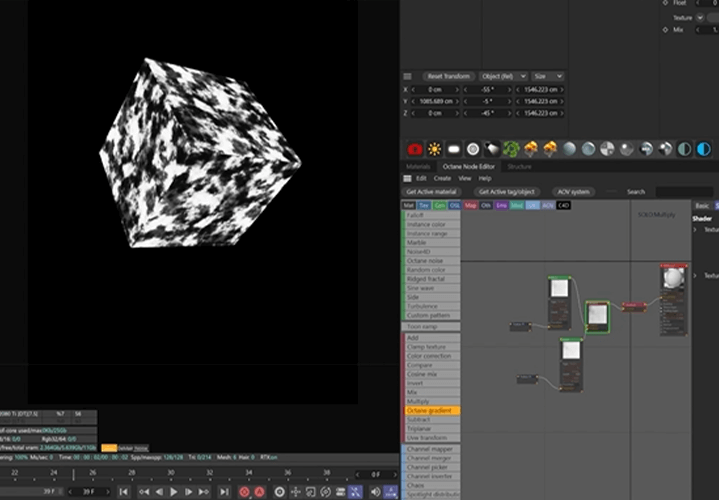This screenshot has height=500, width=719.
Task: Click the circular keyframe selection icon
Action: (279, 492)
